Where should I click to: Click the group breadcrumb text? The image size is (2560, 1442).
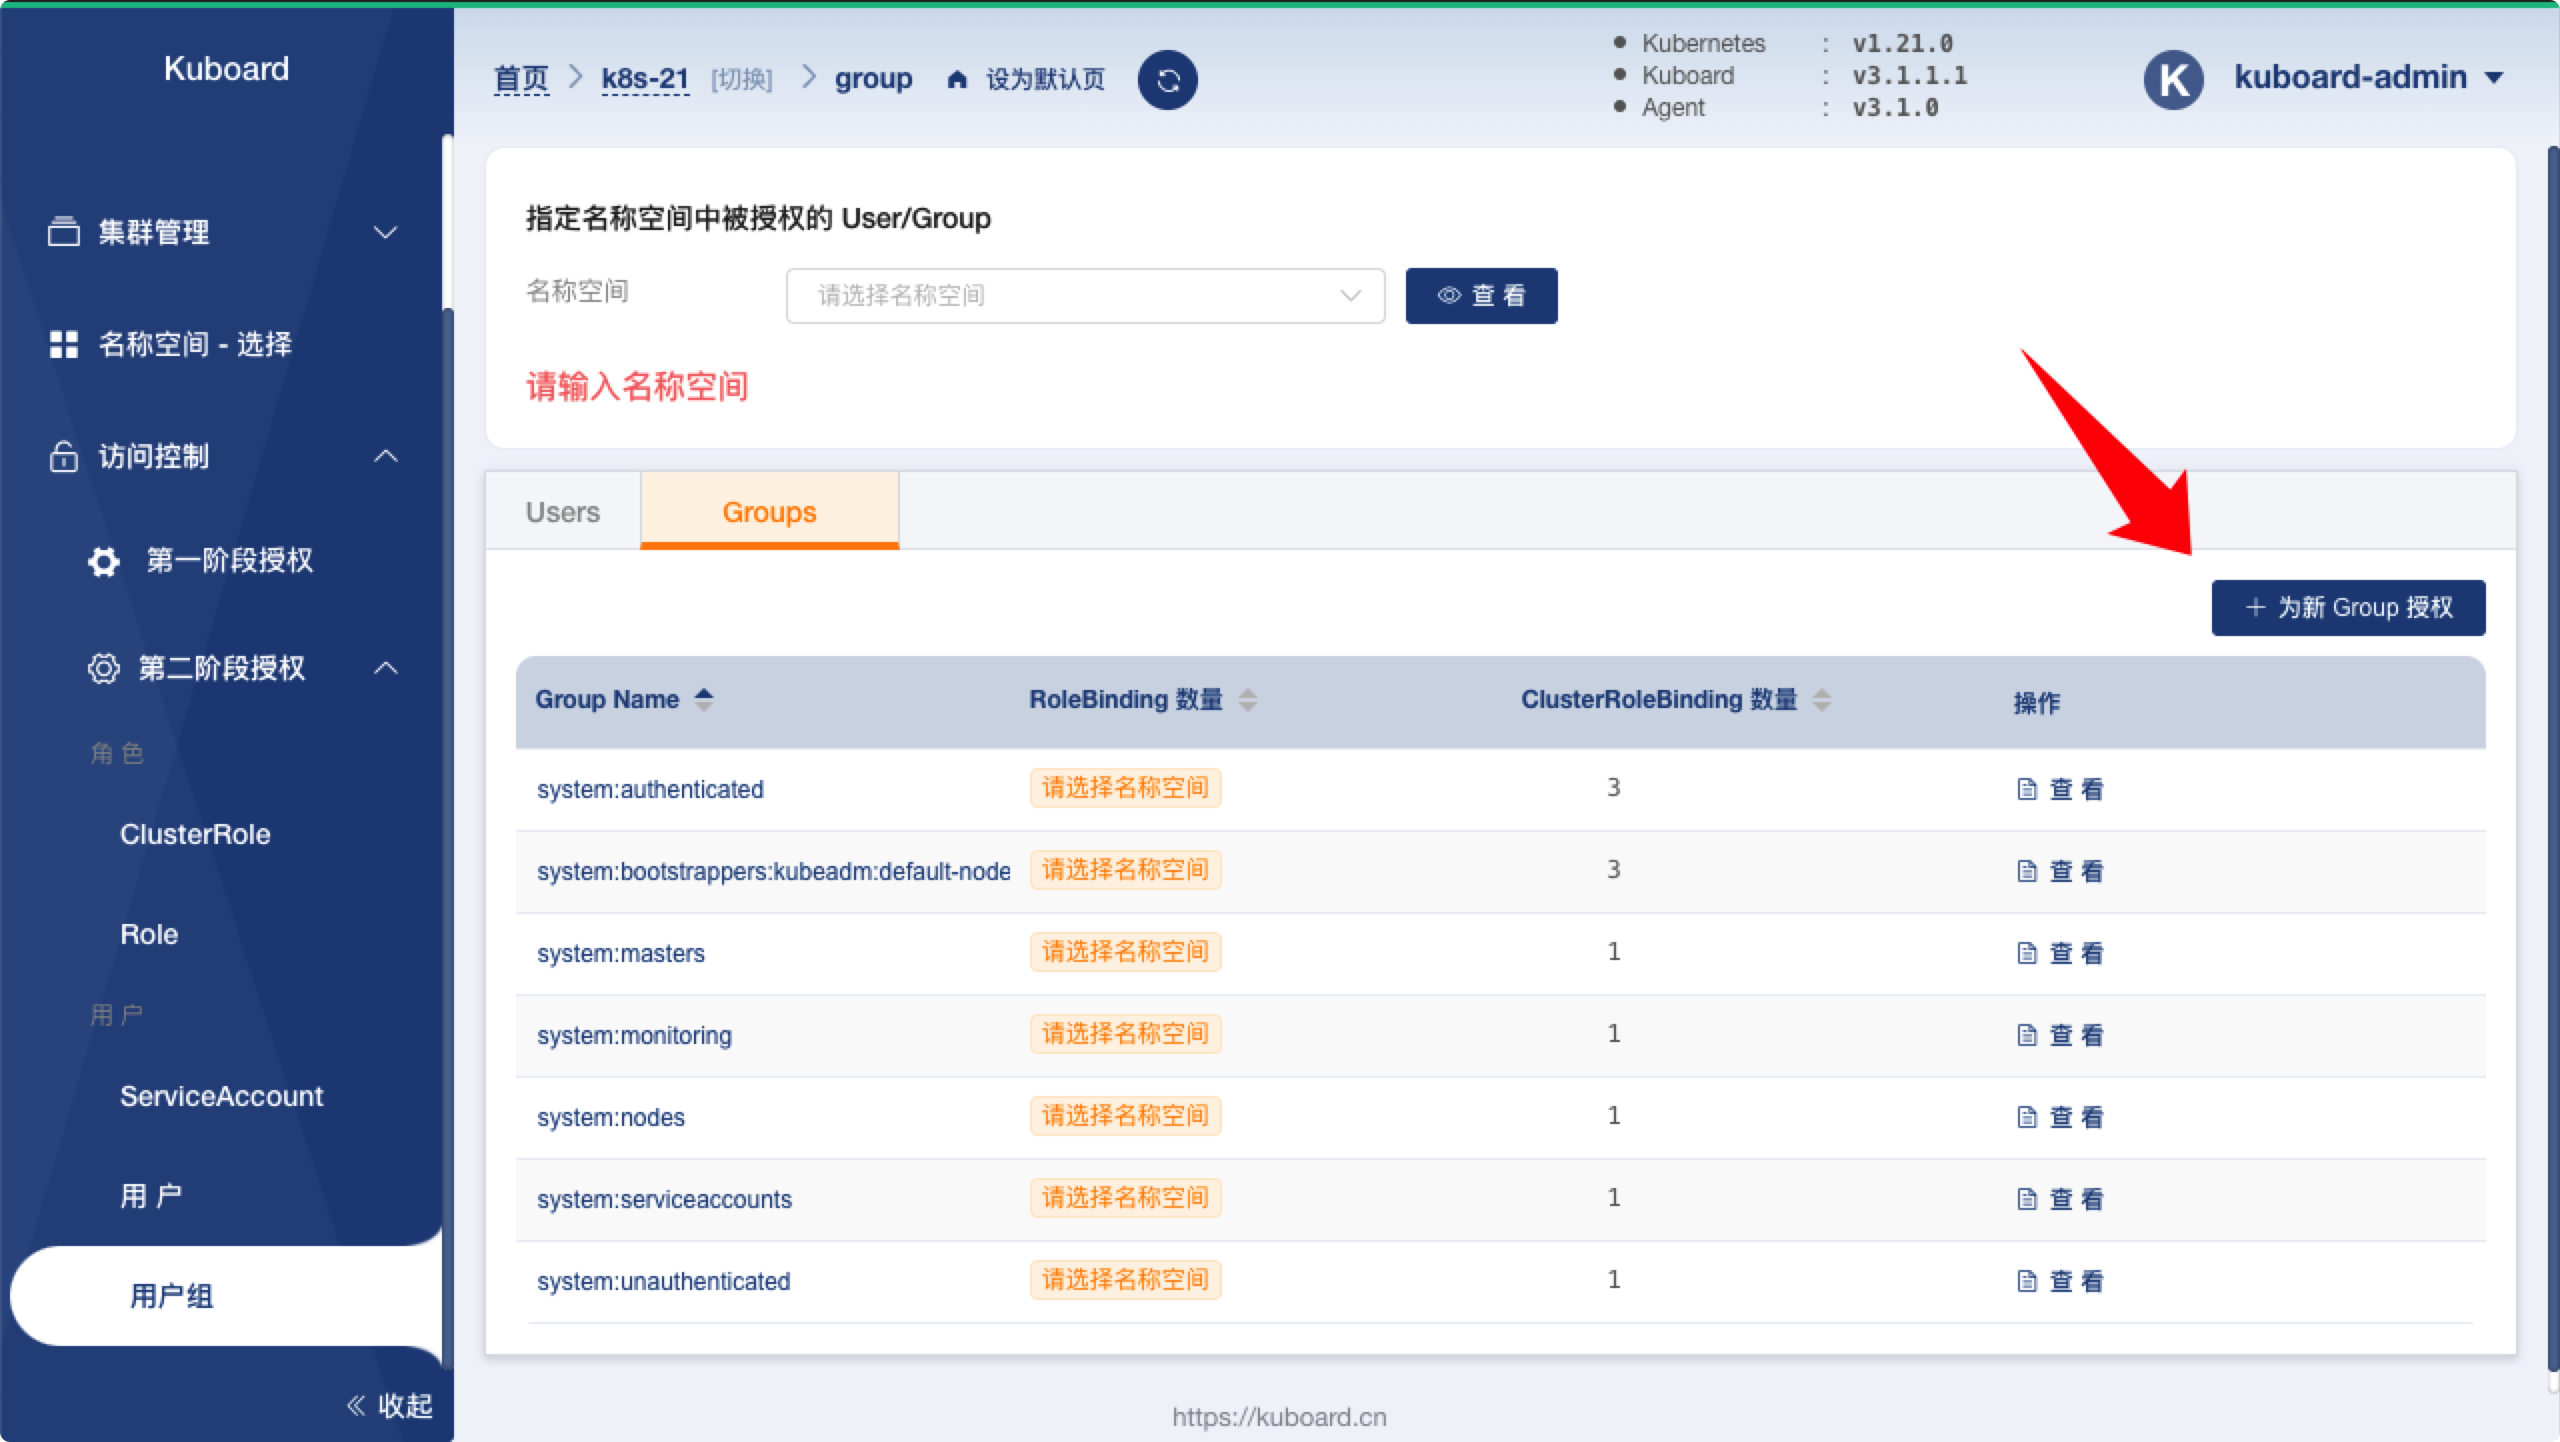[x=873, y=79]
